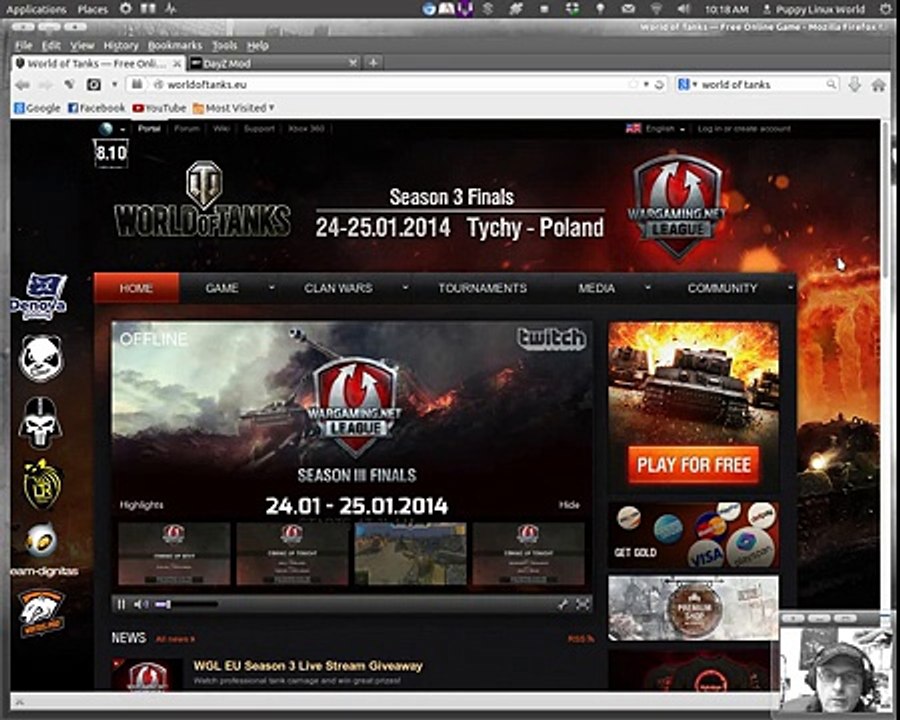Click Log in or create account
The width and height of the screenshot is (900, 720).
coord(744,129)
